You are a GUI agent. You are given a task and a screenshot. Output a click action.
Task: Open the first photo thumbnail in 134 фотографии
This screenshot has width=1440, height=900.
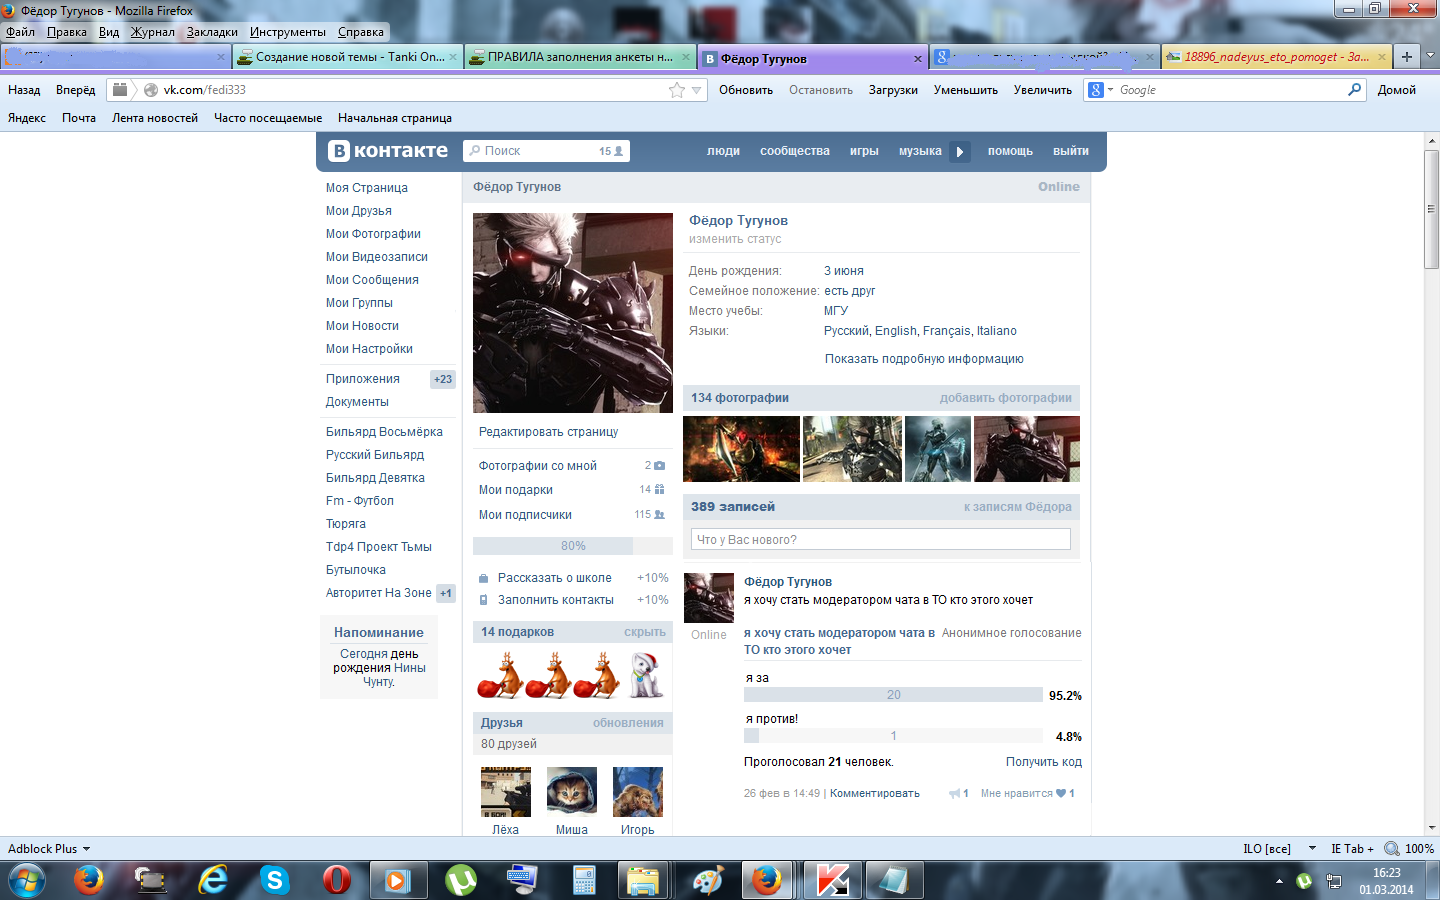pyautogui.click(x=741, y=449)
